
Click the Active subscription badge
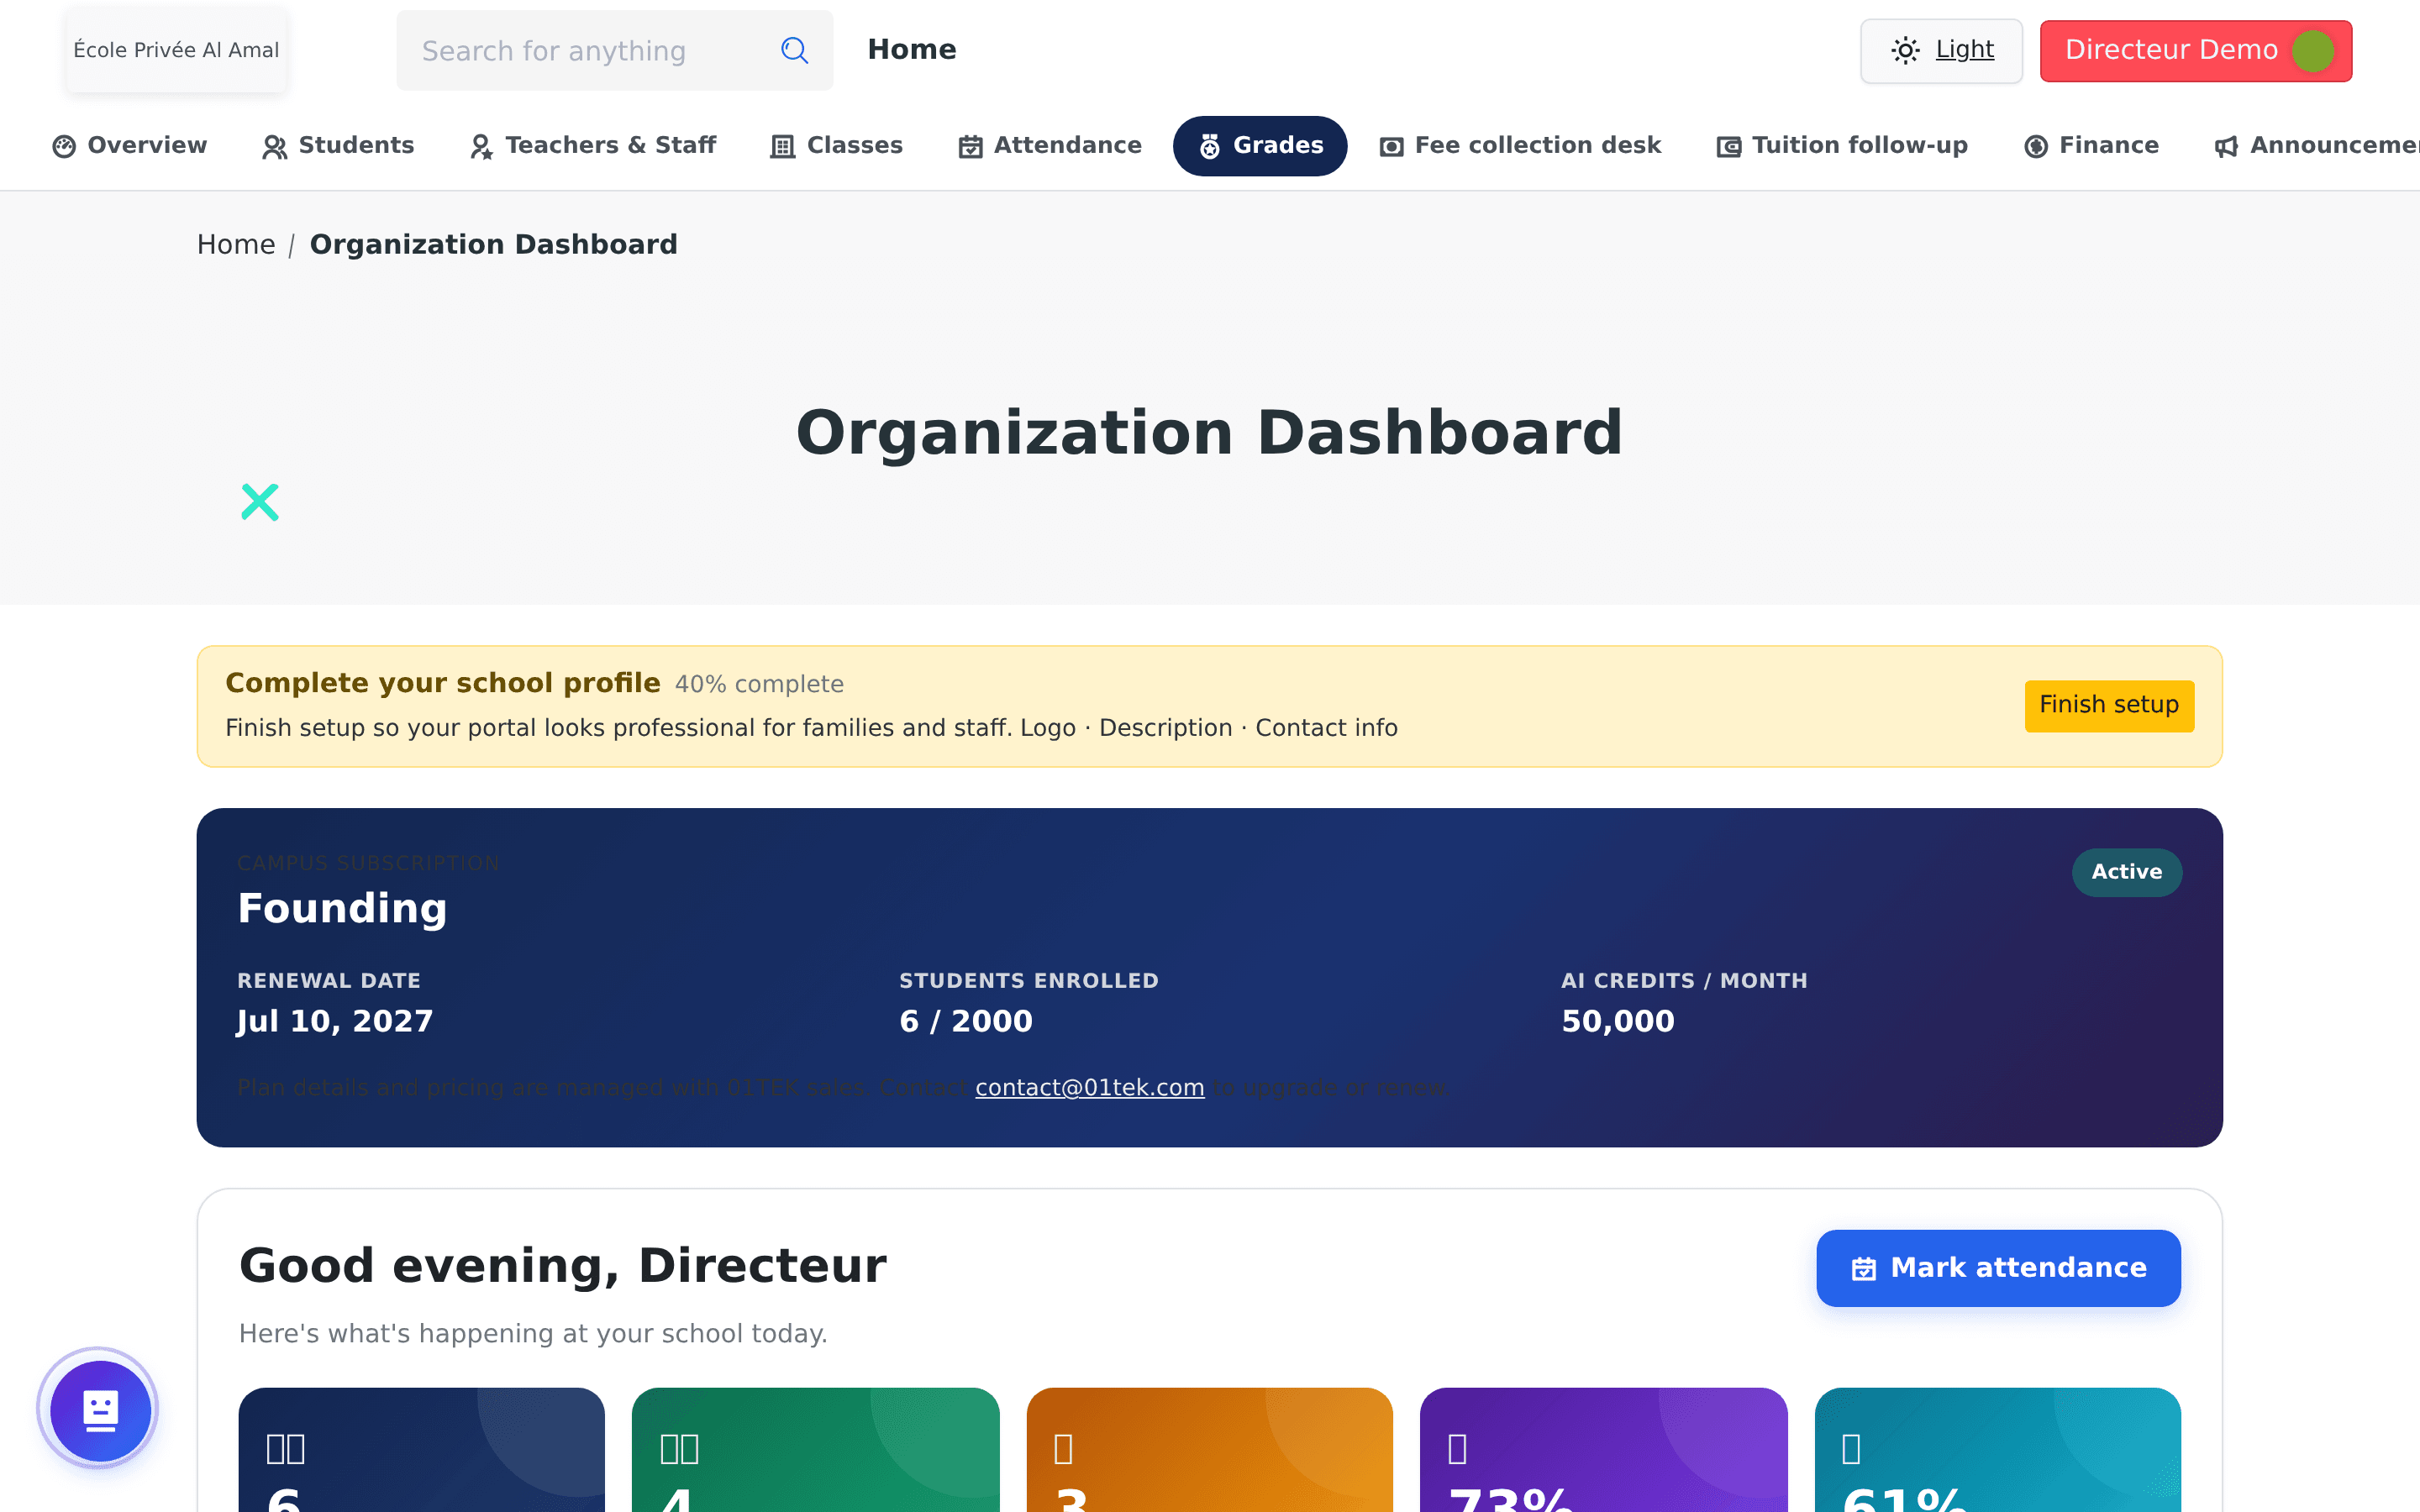2126,872
